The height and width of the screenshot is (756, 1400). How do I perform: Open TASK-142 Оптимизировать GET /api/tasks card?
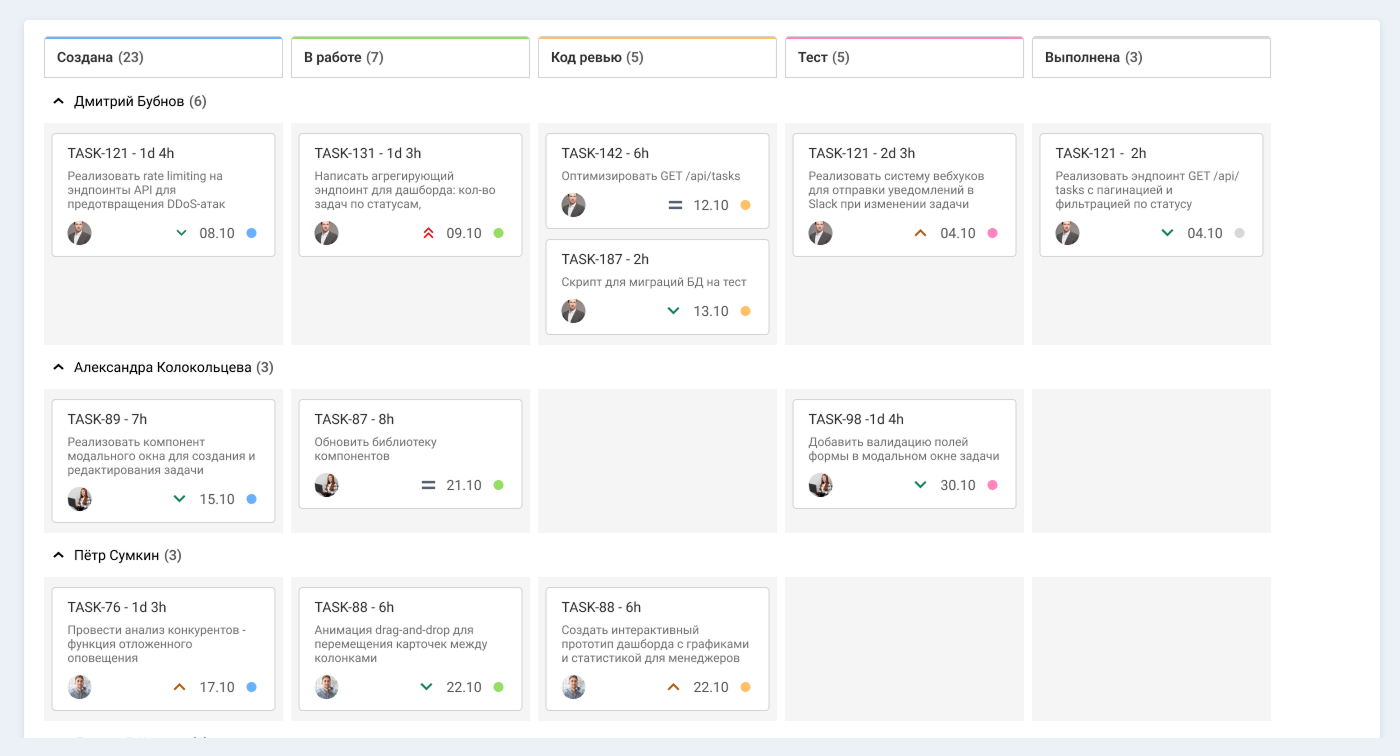click(x=657, y=181)
